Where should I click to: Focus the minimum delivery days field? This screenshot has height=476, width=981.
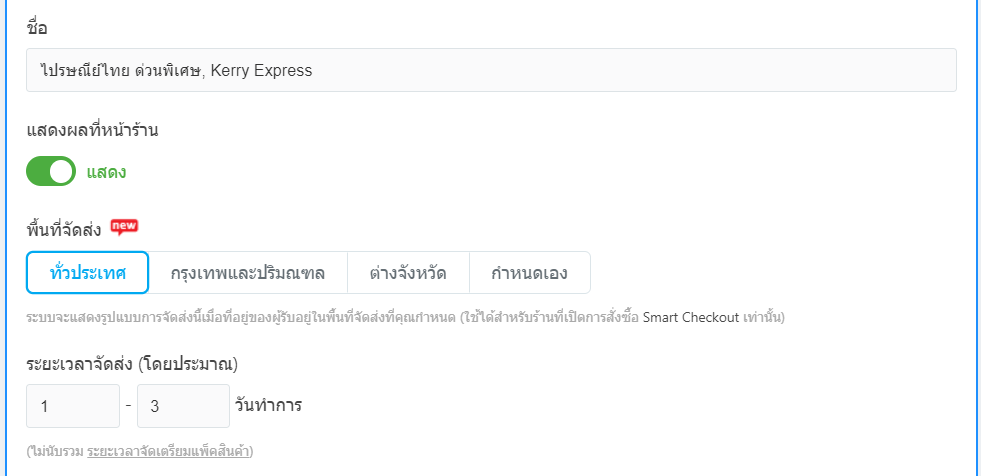[x=73, y=406]
